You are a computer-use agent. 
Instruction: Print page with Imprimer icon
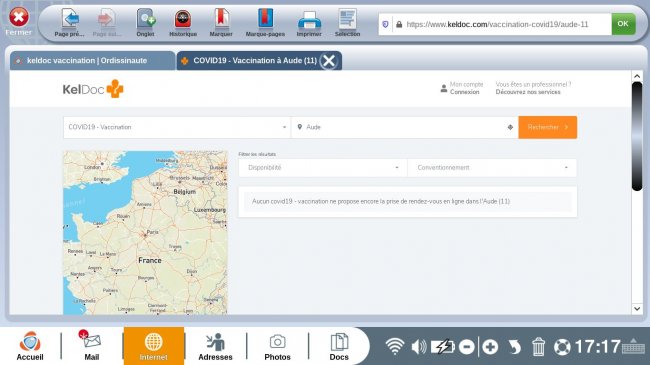309,23
